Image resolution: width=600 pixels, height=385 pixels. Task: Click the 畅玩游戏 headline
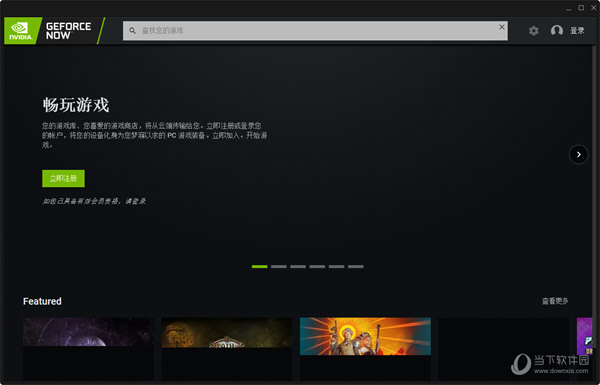76,105
